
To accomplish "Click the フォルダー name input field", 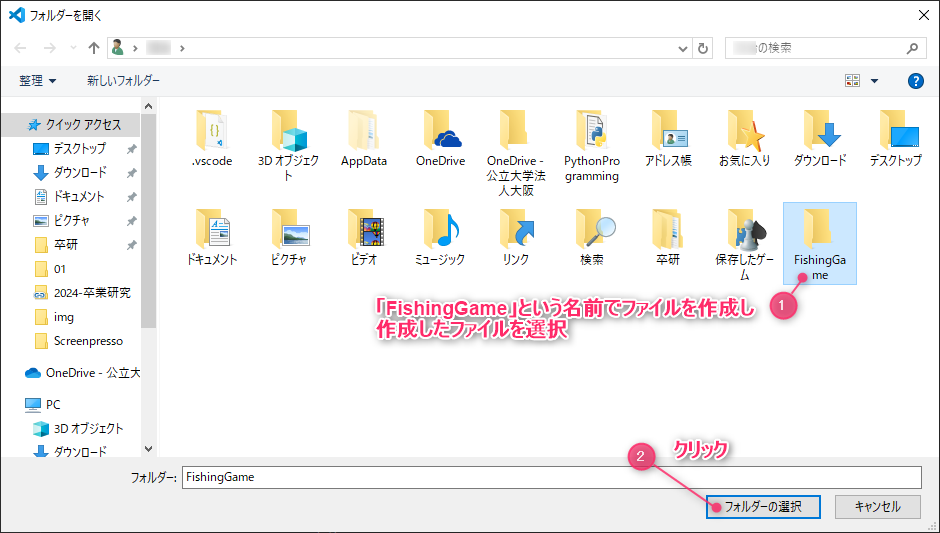I will 550,477.
